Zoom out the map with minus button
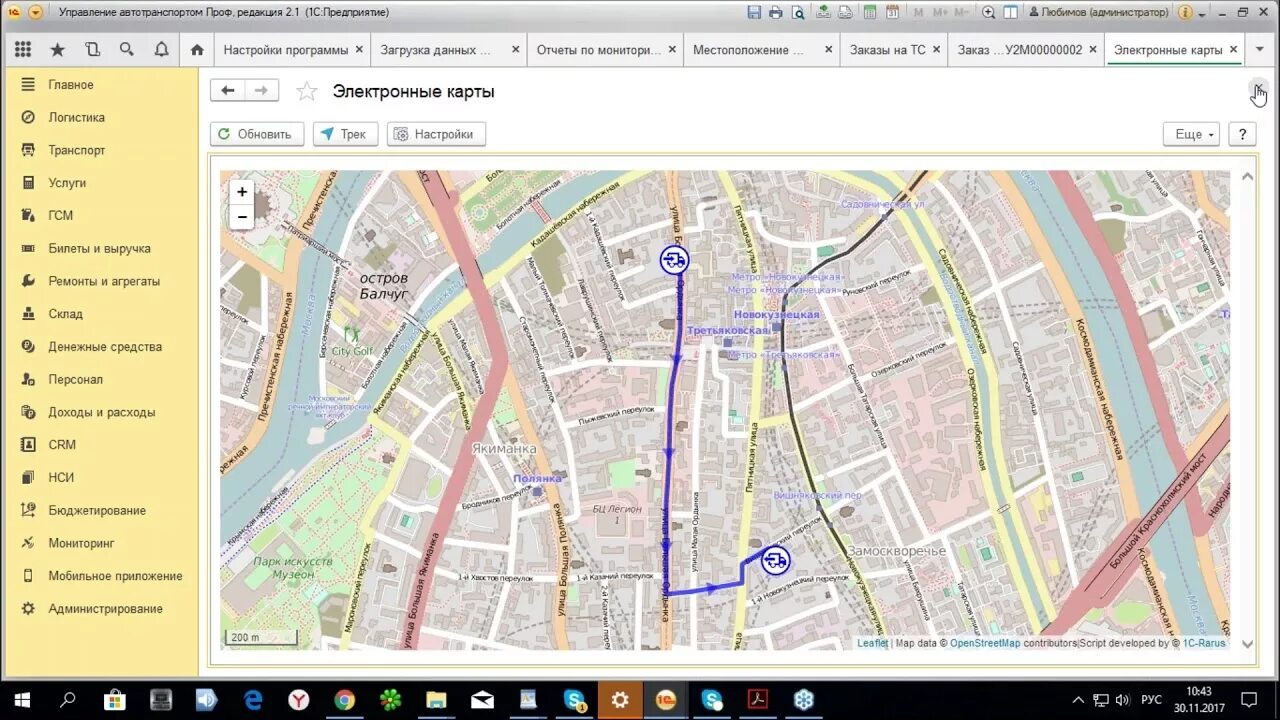This screenshot has width=1280, height=720. click(x=242, y=217)
